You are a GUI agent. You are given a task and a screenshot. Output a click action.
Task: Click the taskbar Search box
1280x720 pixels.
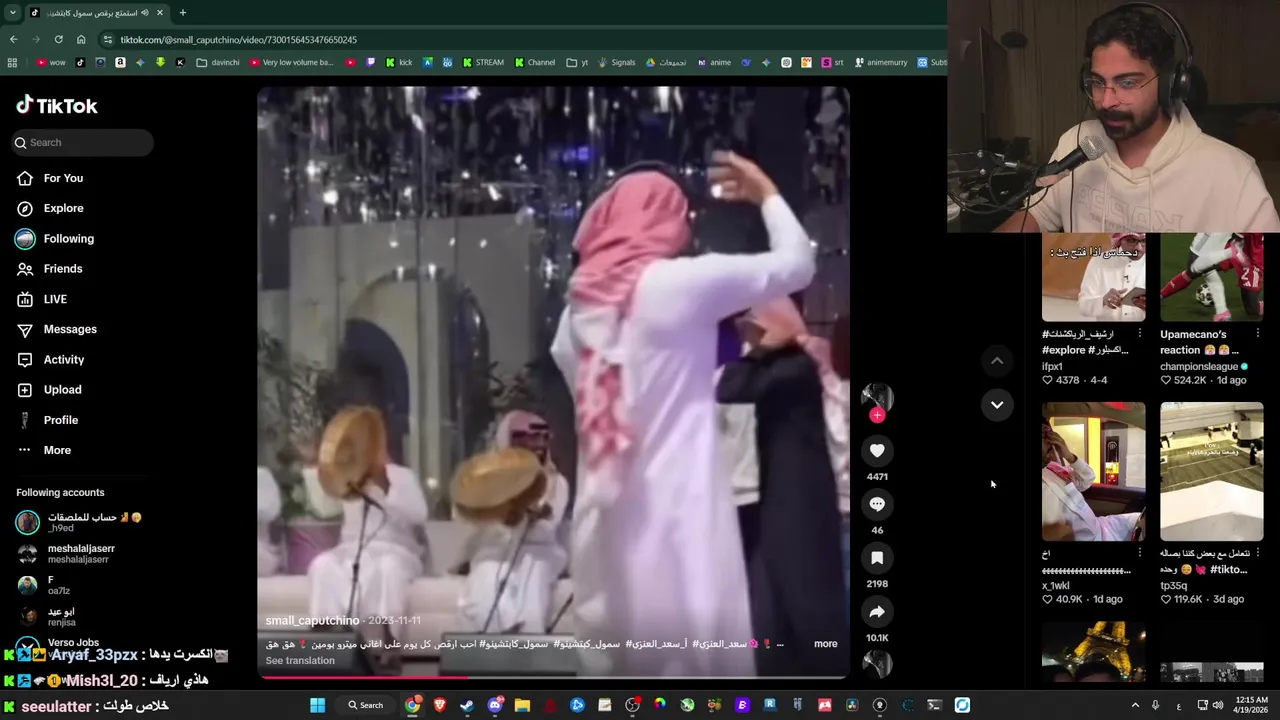(x=366, y=705)
